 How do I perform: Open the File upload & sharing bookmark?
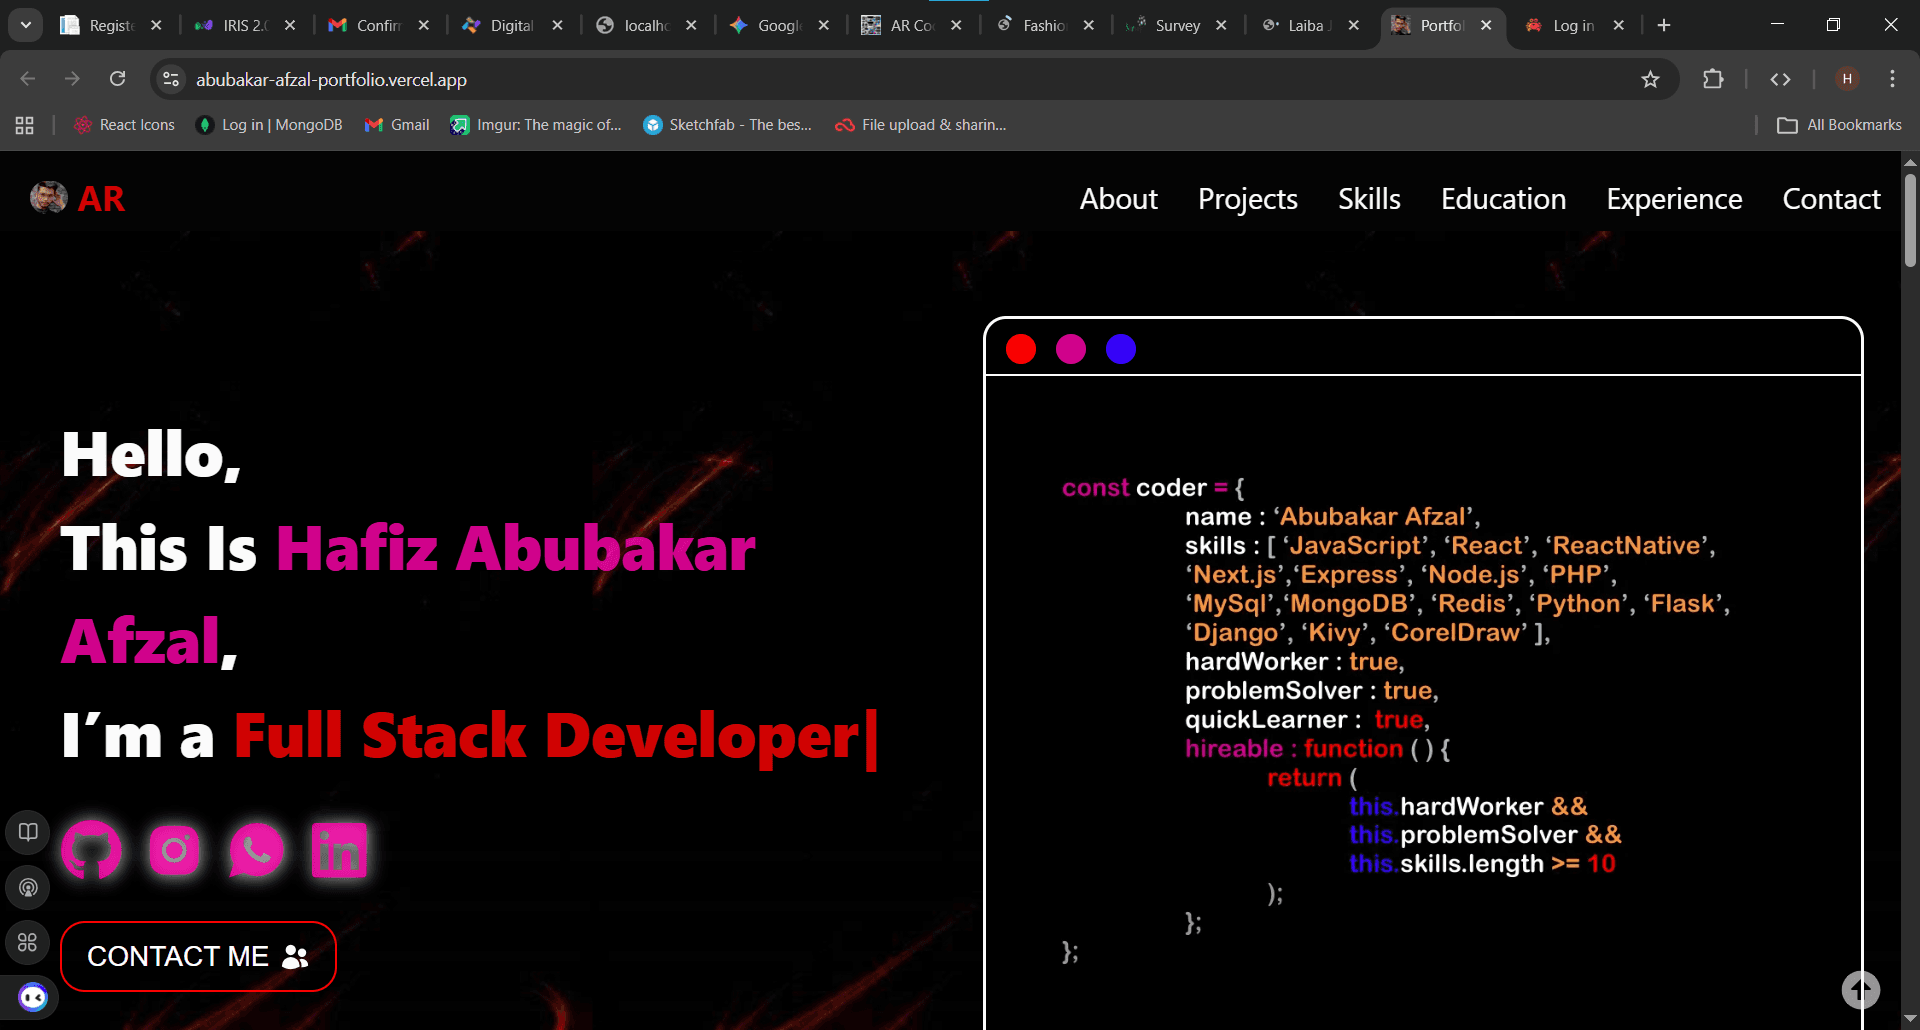point(921,125)
